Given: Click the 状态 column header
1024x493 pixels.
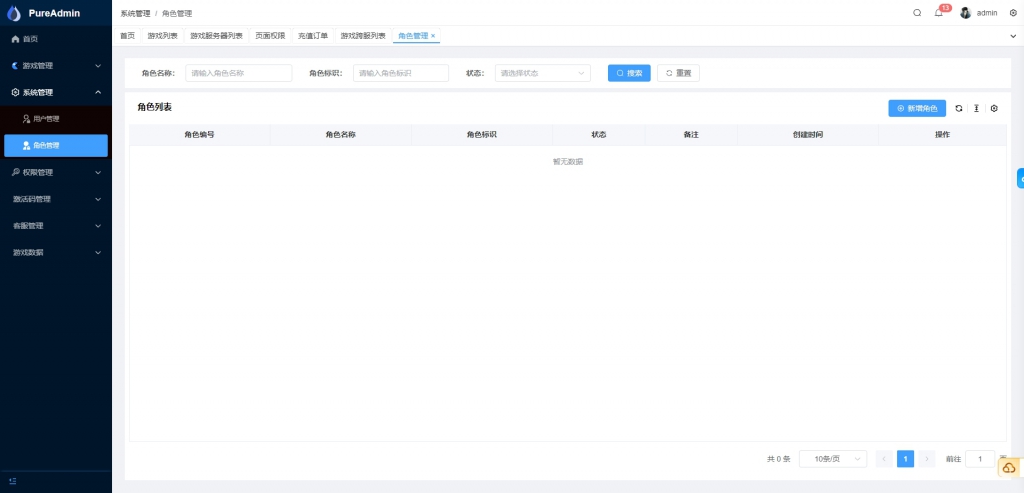Looking at the screenshot, I should [x=599, y=135].
